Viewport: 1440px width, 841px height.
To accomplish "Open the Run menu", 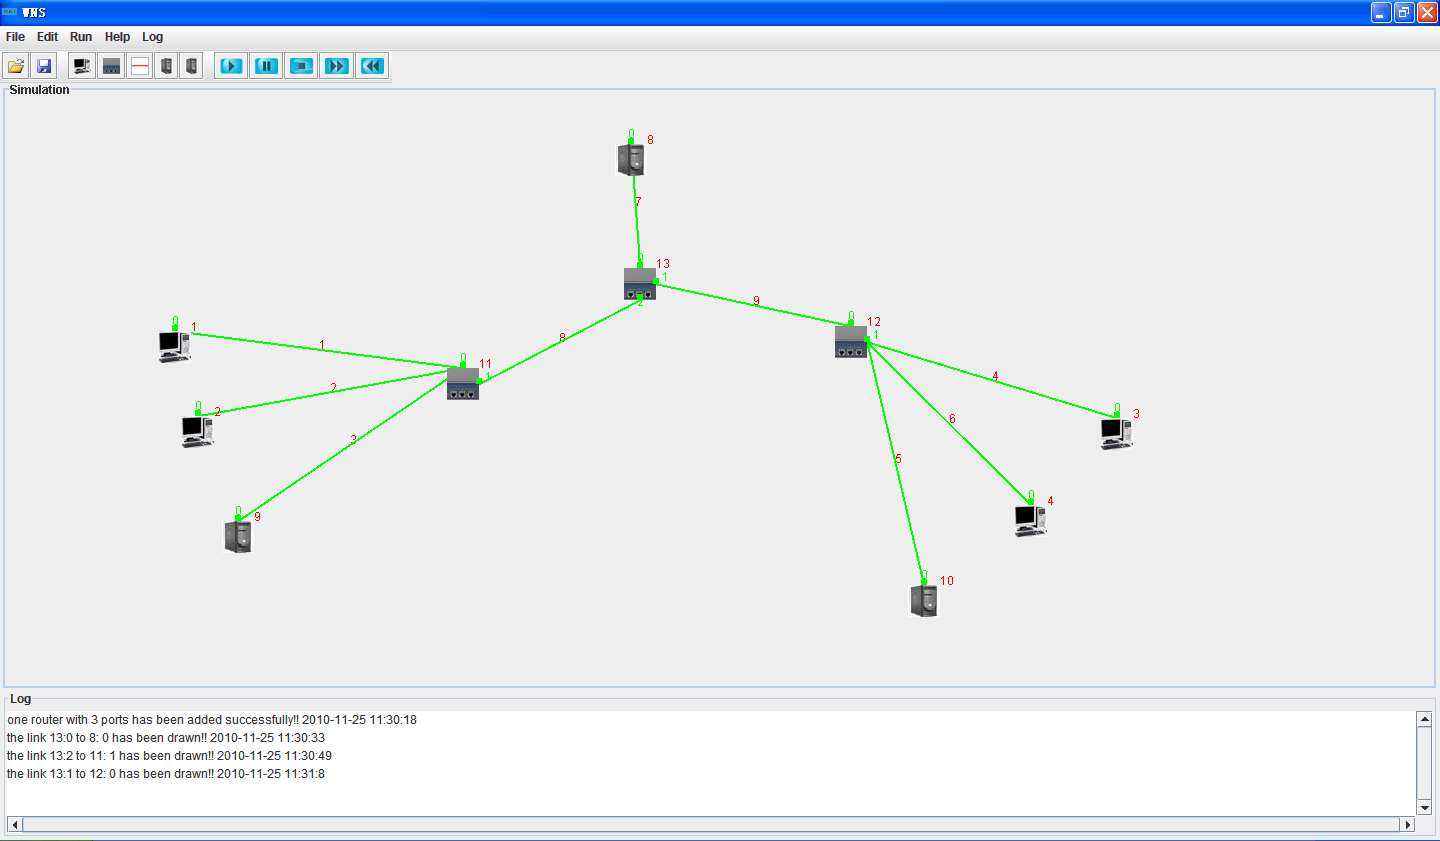I will [x=81, y=37].
